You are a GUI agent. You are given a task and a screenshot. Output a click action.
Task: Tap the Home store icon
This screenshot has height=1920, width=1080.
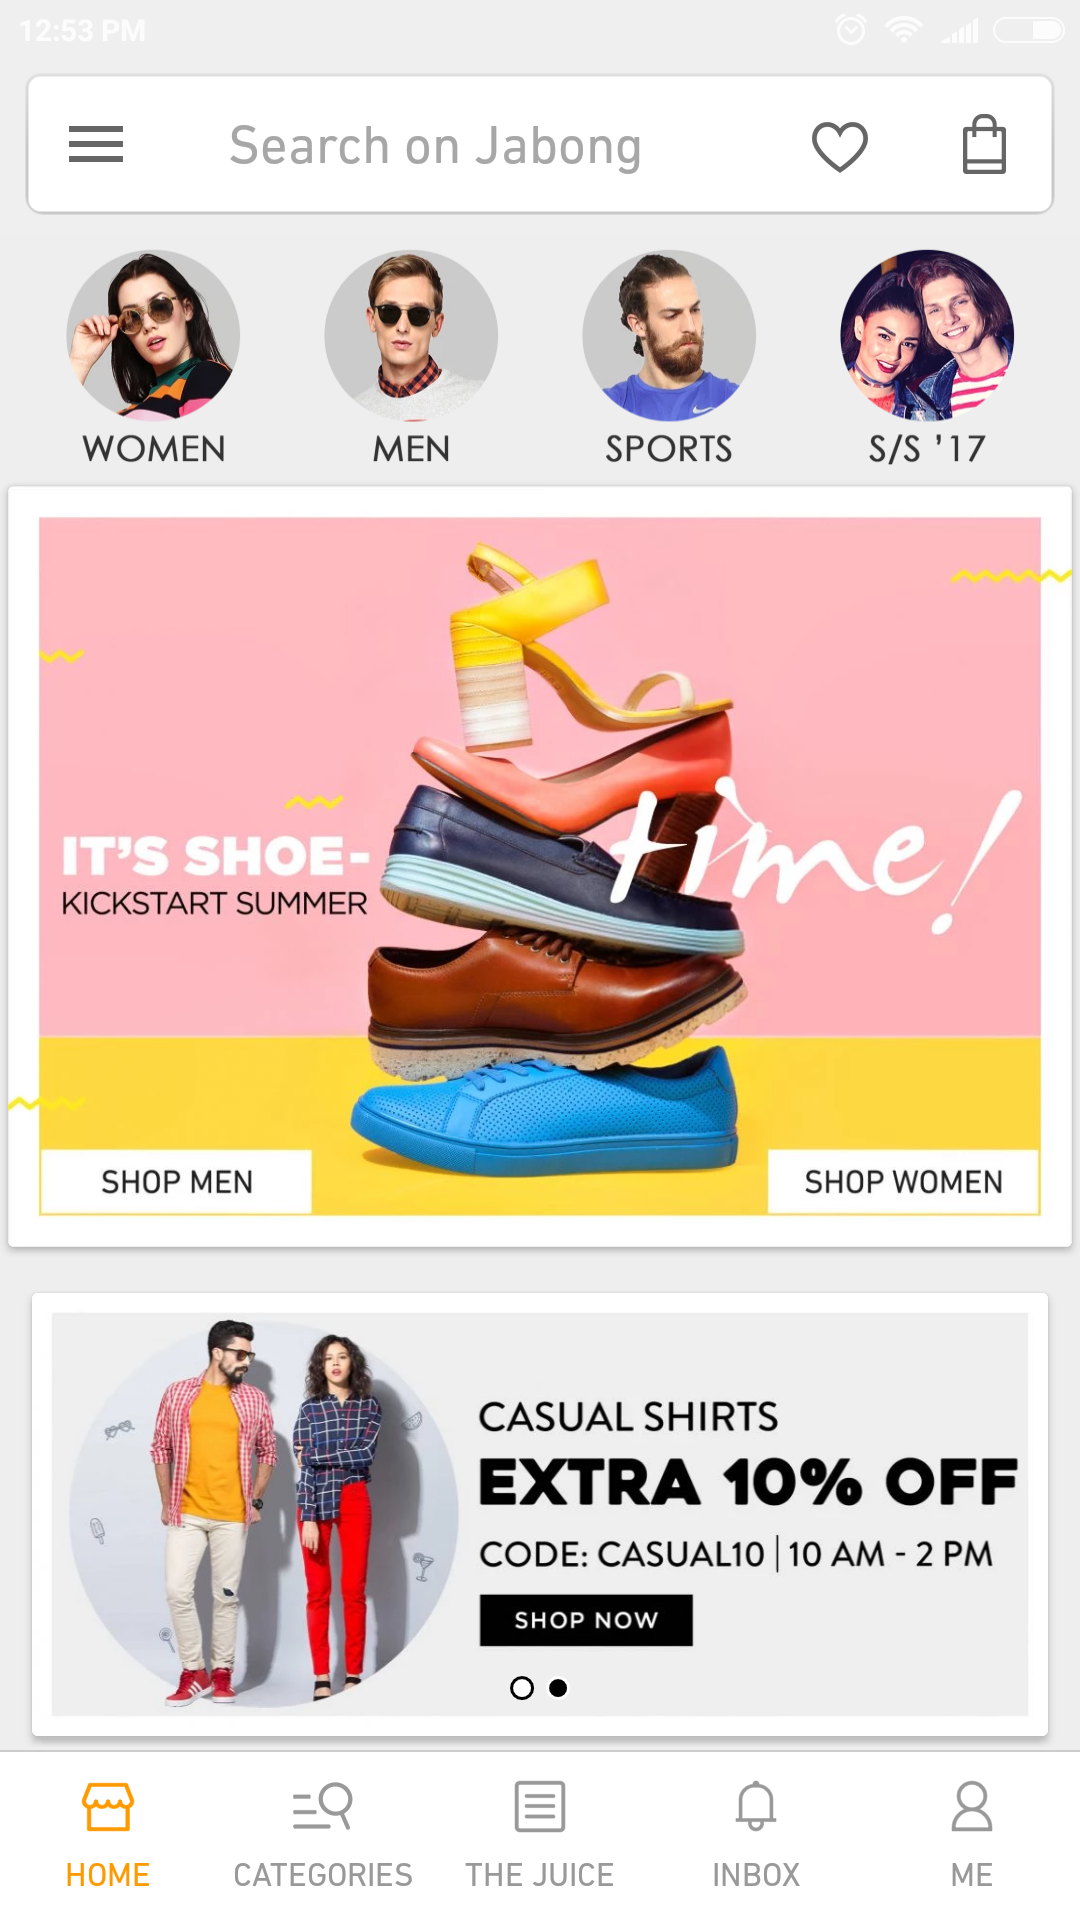point(108,1806)
